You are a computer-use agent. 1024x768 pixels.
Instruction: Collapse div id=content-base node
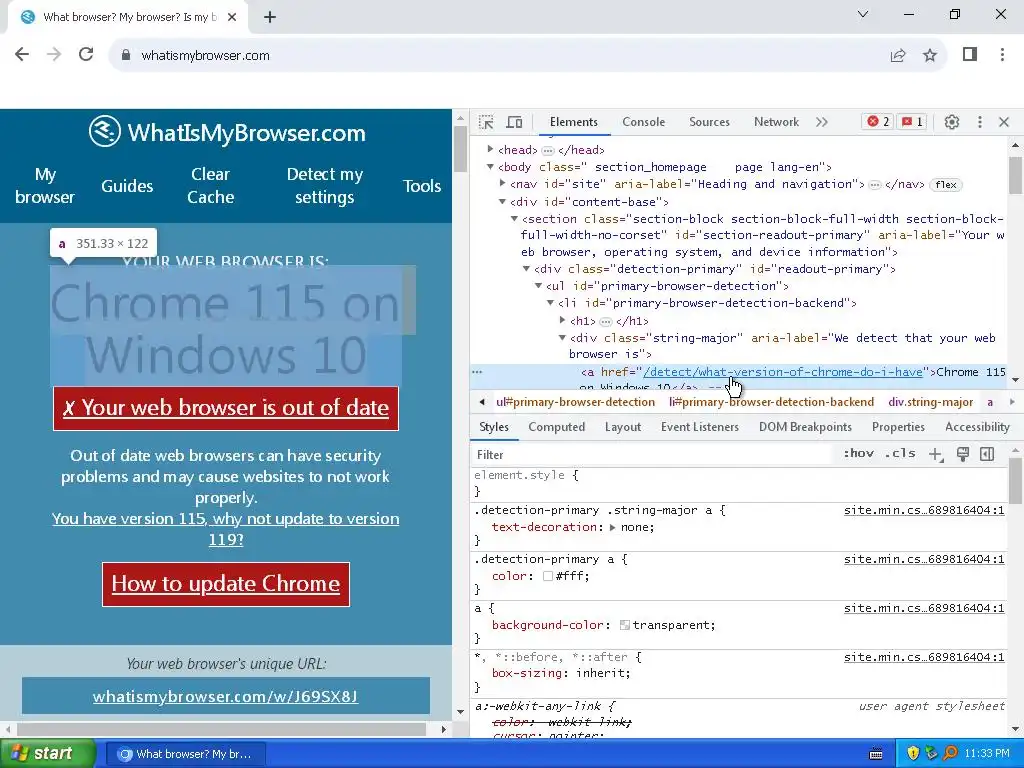(502, 202)
